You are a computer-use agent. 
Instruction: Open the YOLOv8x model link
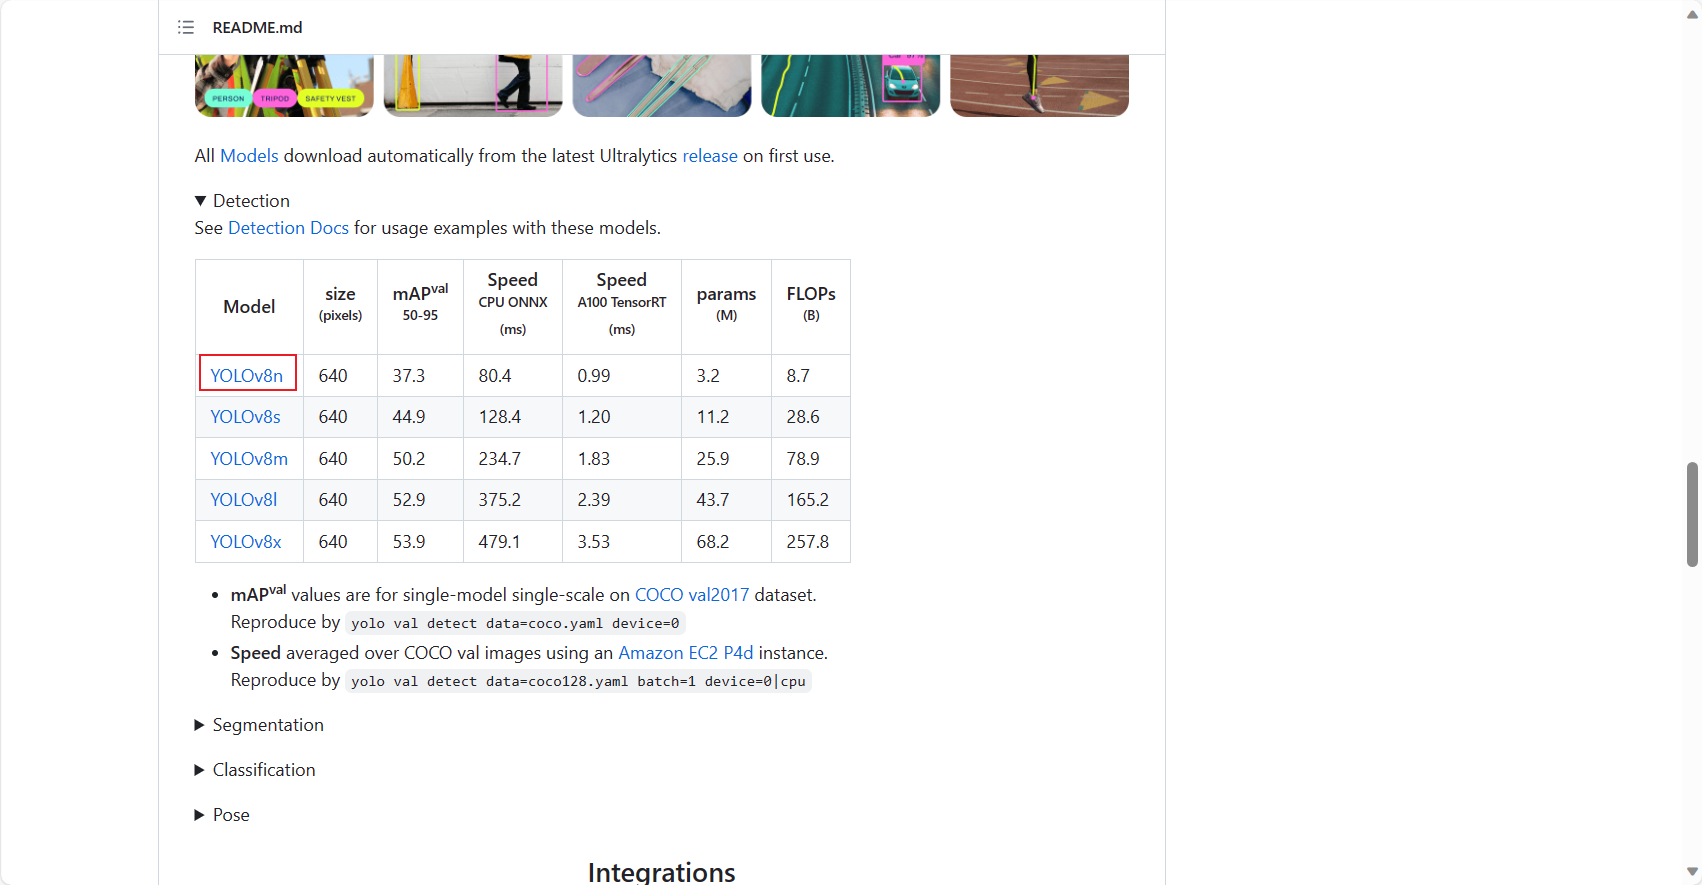[246, 542]
